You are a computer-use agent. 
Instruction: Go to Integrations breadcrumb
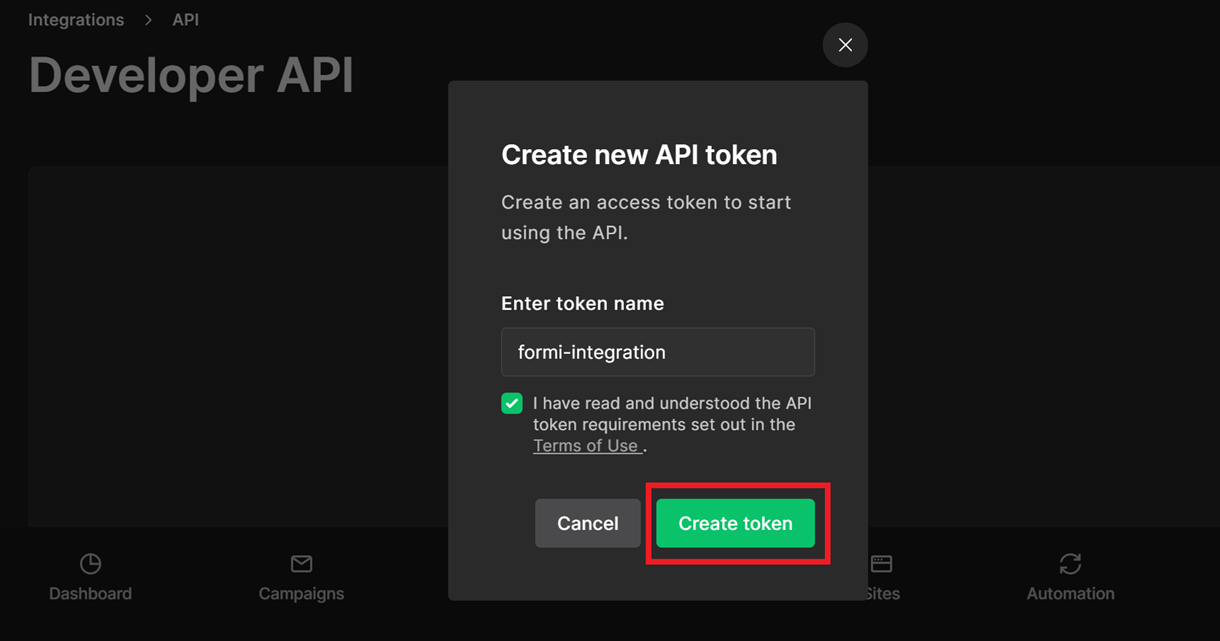[76, 20]
